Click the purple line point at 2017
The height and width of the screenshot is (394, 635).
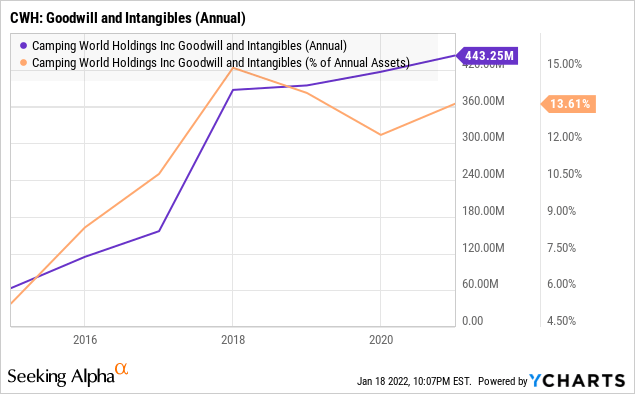click(x=159, y=231)
